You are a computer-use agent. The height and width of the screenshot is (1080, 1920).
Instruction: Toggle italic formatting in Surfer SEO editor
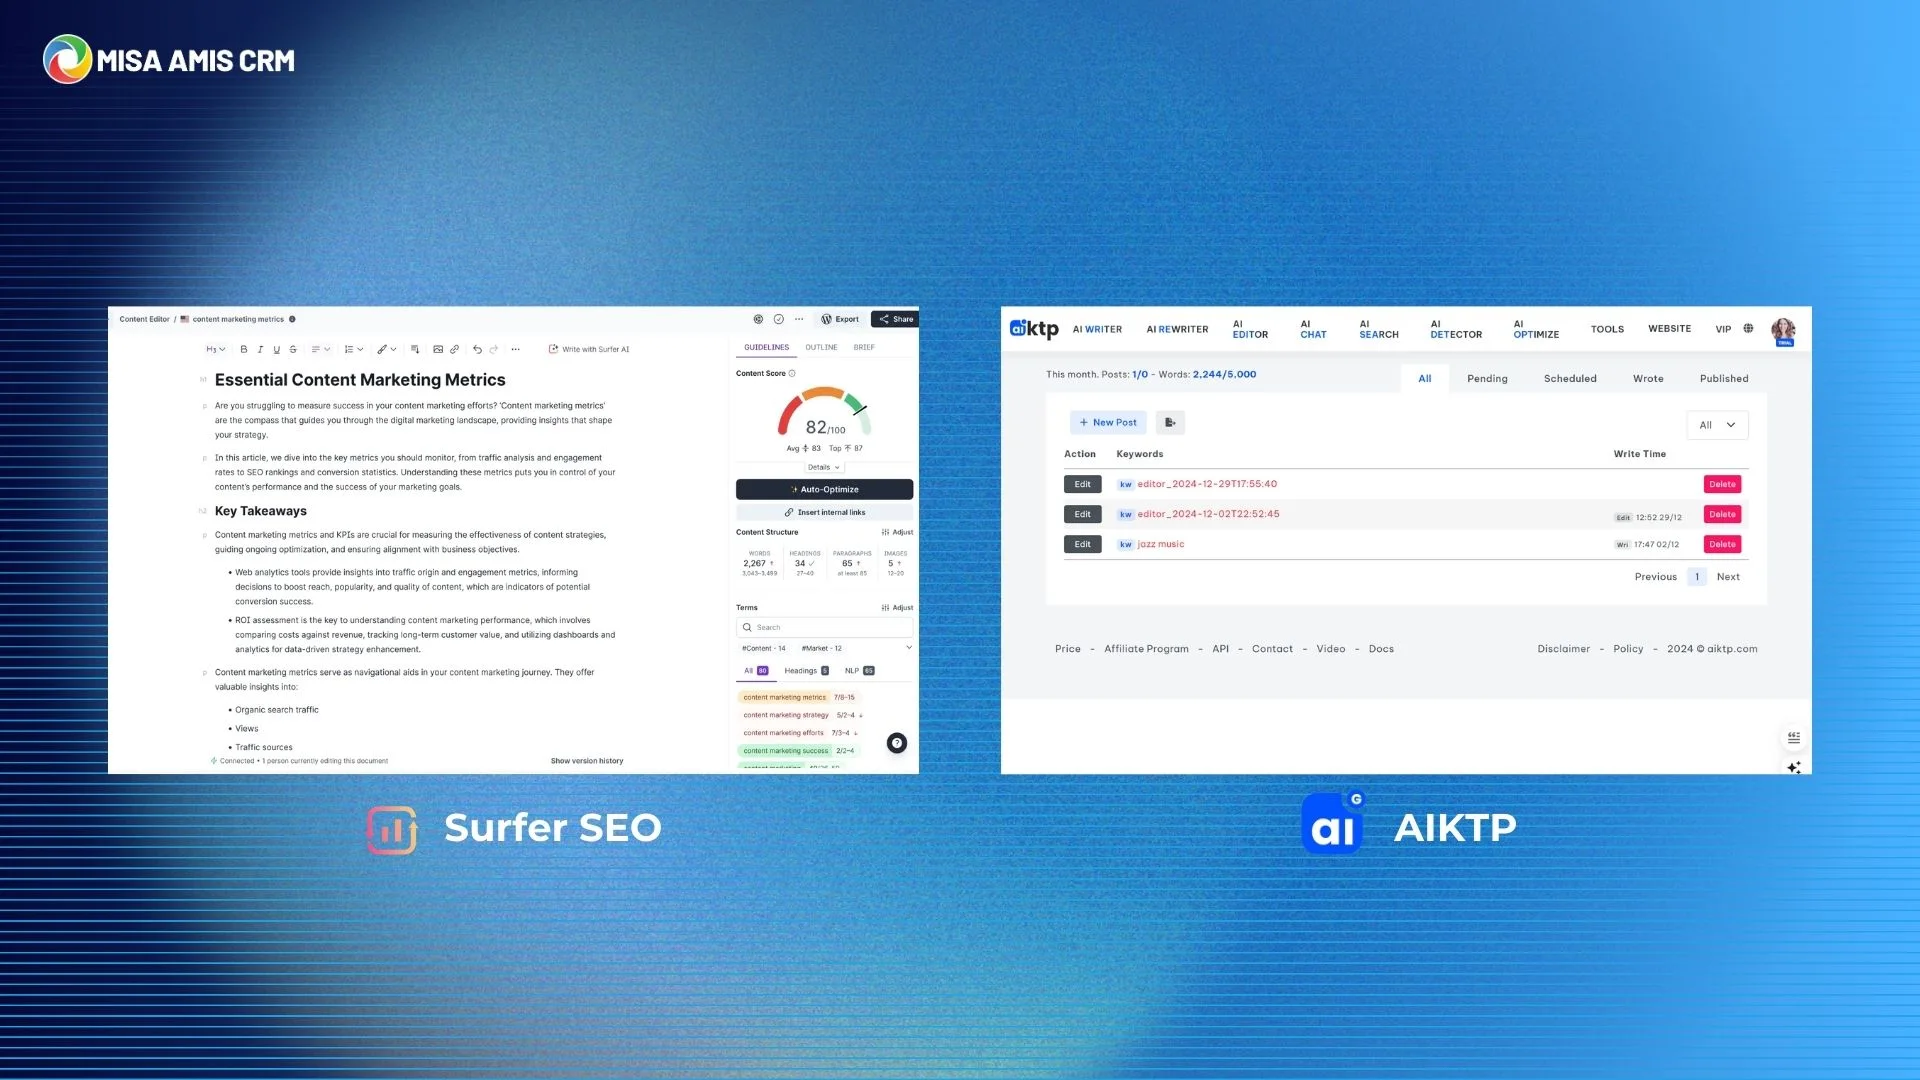(x=260, y=350)
